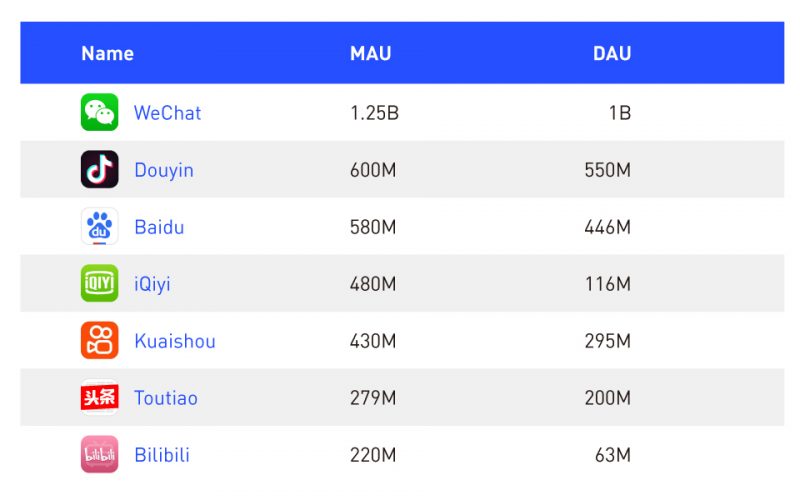This screenshot has height=500, width=800.
Task: Click the Douyin music note icon
Action: coord(99,169)
